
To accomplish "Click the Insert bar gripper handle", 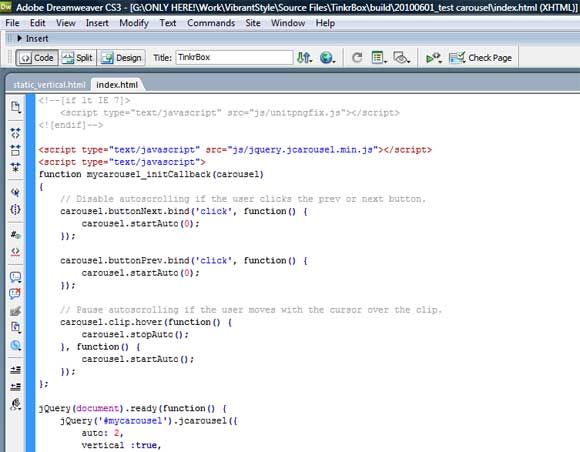I will pyautogui.click(x=10, y=38).
